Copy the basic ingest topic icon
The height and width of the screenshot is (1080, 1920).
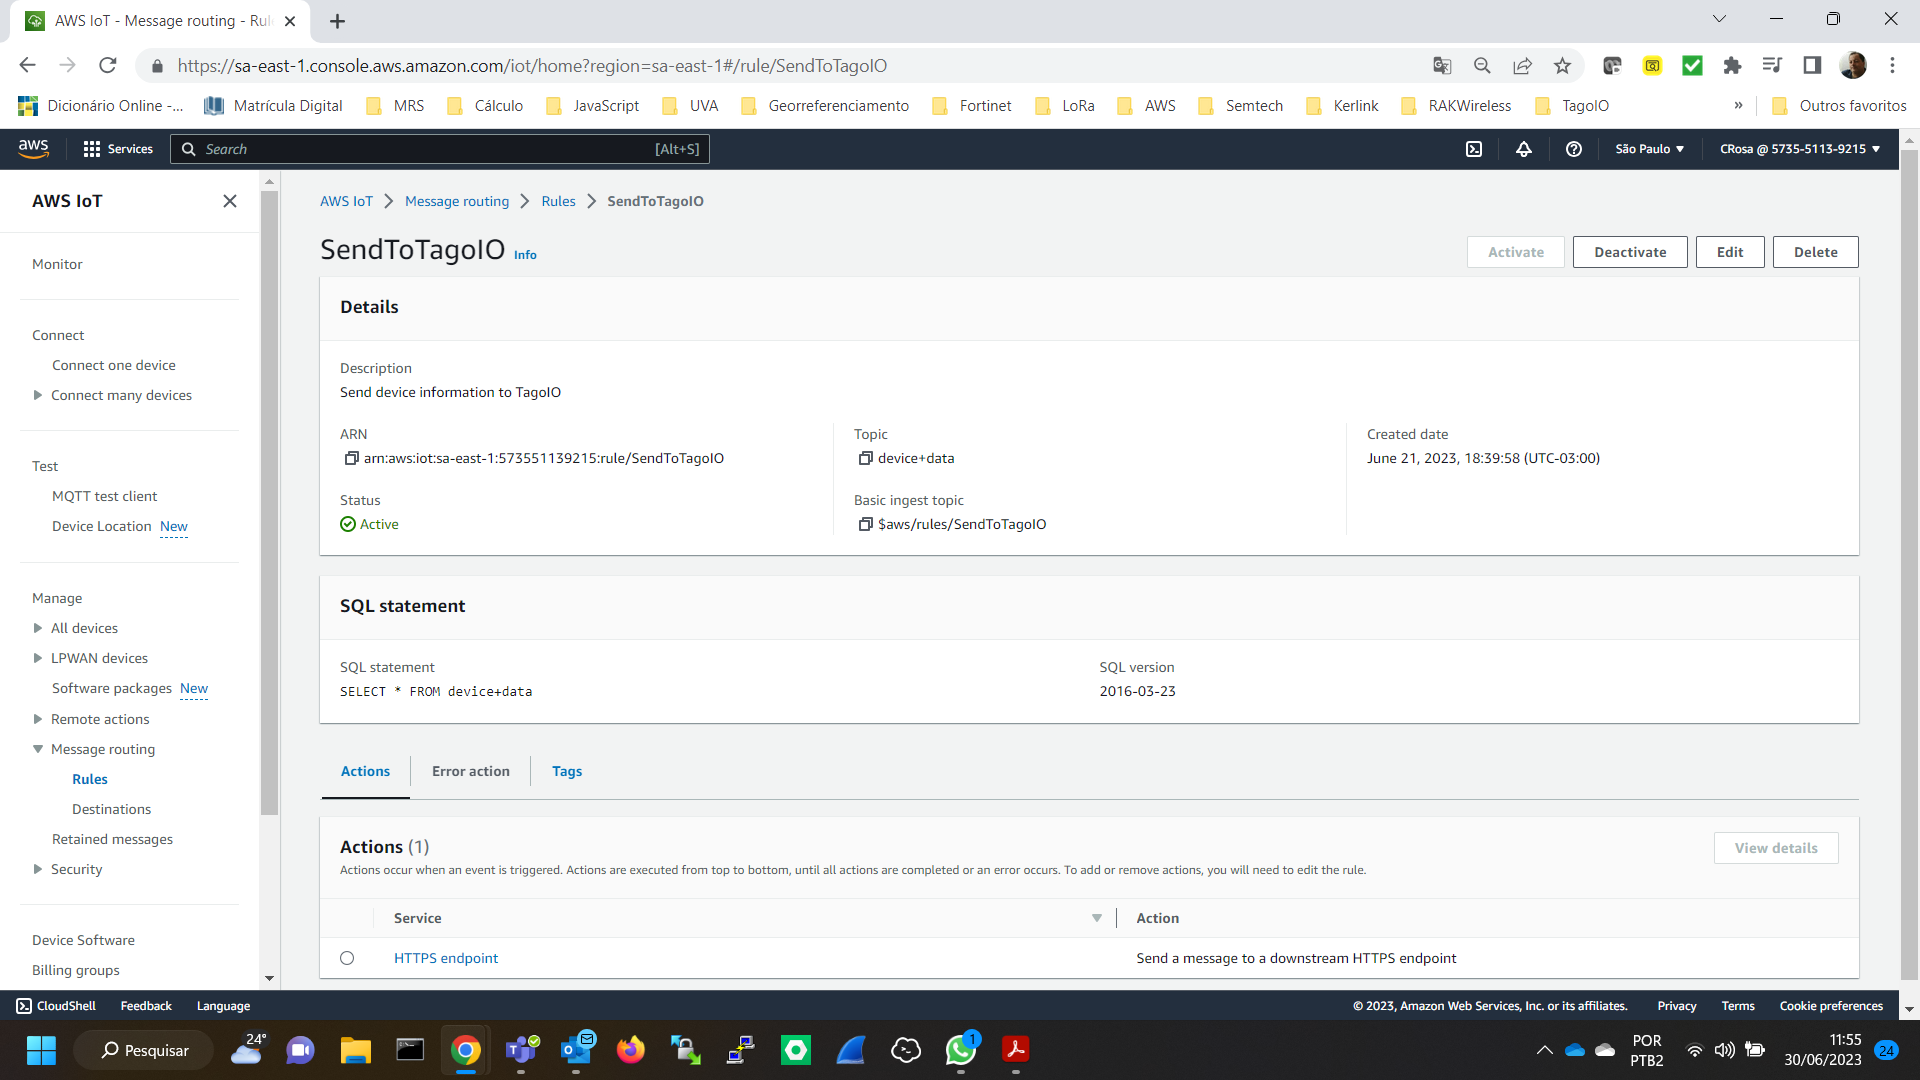(x=865, y=524)
